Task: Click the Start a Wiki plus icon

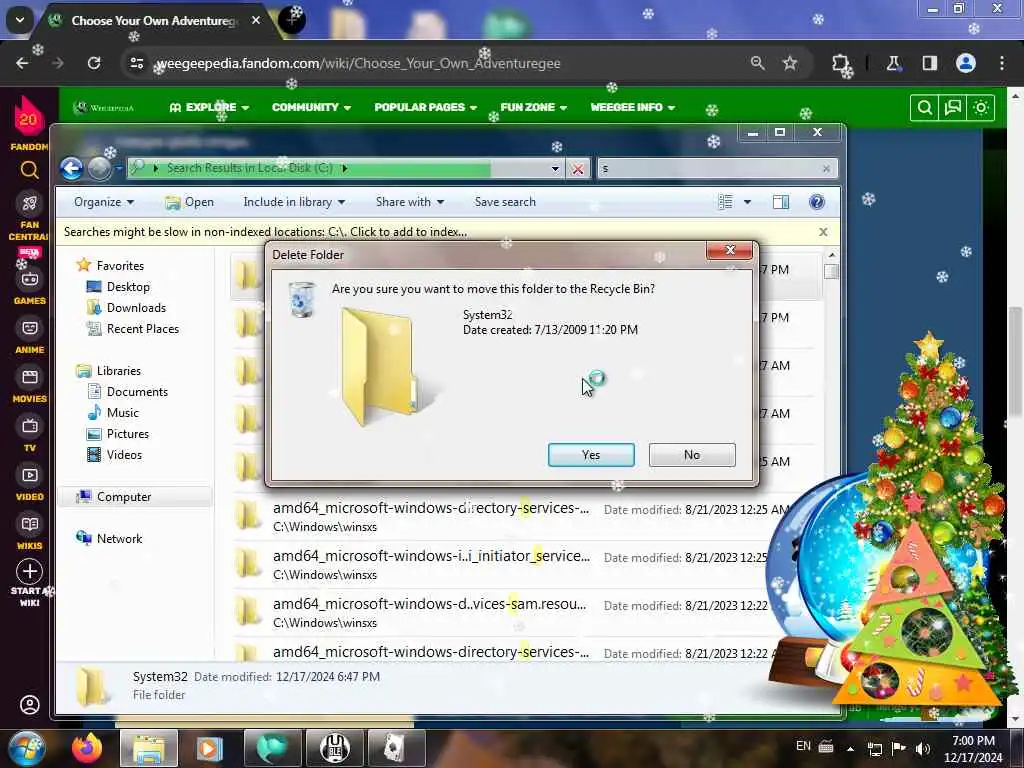Action: [x=29, y=571]
